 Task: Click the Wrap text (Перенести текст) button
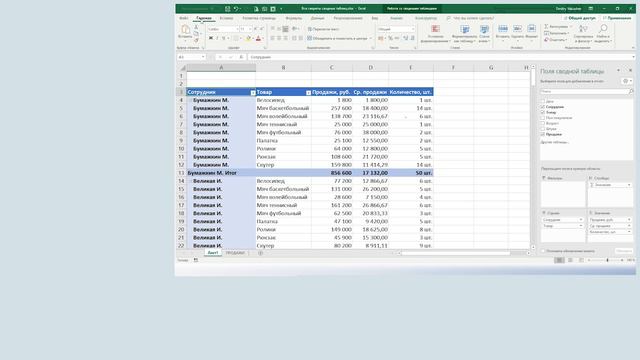point(324,29)
